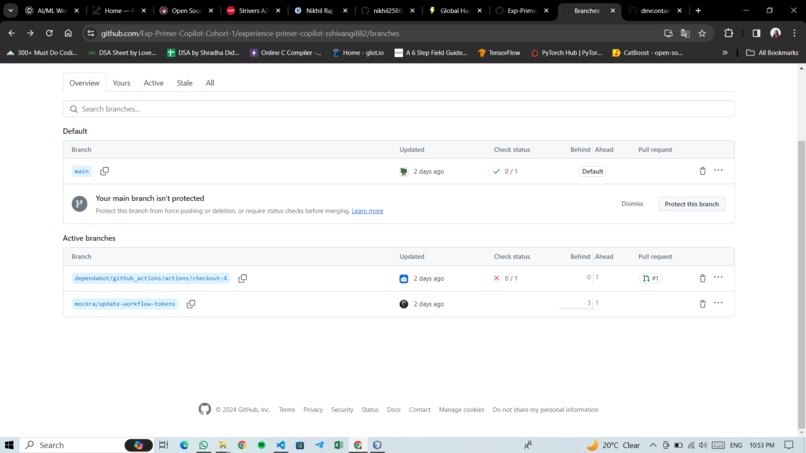Switch to the devcontainer browser tab
The height and width of the screenshot is (453, 806).
click(655, 10)
